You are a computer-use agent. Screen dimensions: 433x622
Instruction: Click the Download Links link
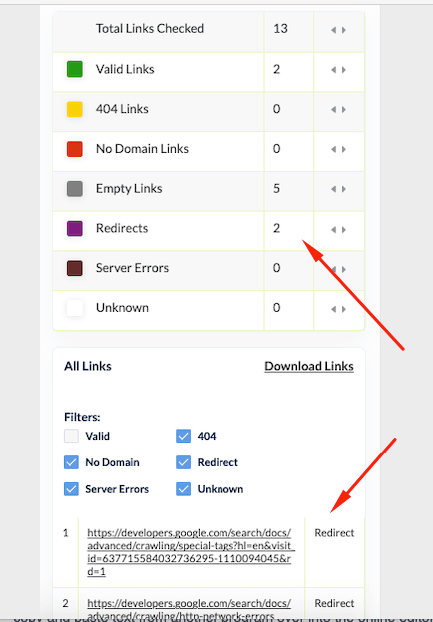pos(309,366)
